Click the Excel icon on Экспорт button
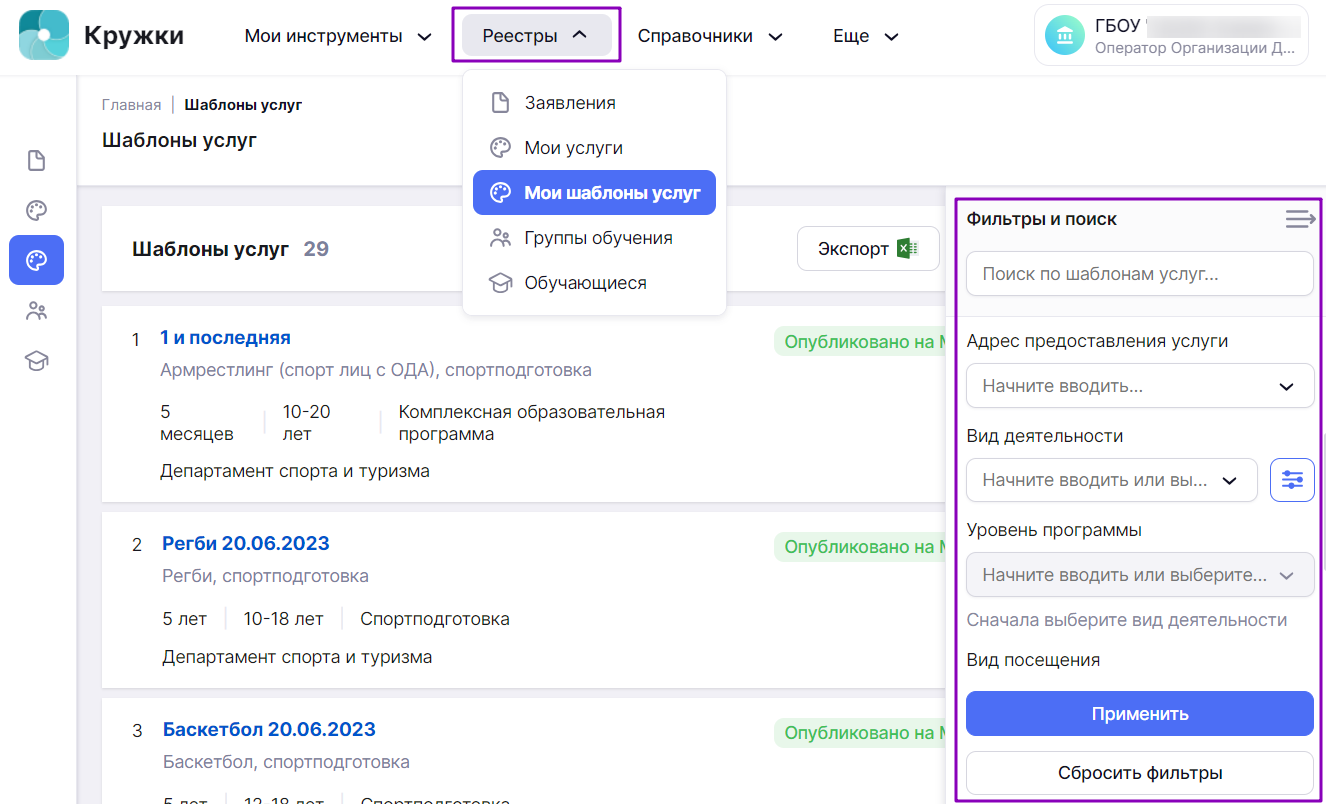This screenshot has width=1326, height=804. pyautogui.click(x=908, y=249)
